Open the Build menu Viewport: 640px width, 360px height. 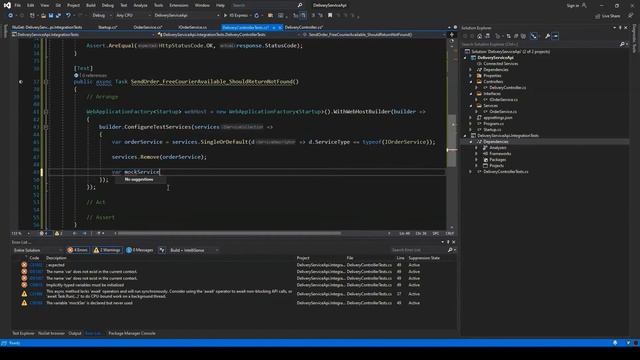91,5
